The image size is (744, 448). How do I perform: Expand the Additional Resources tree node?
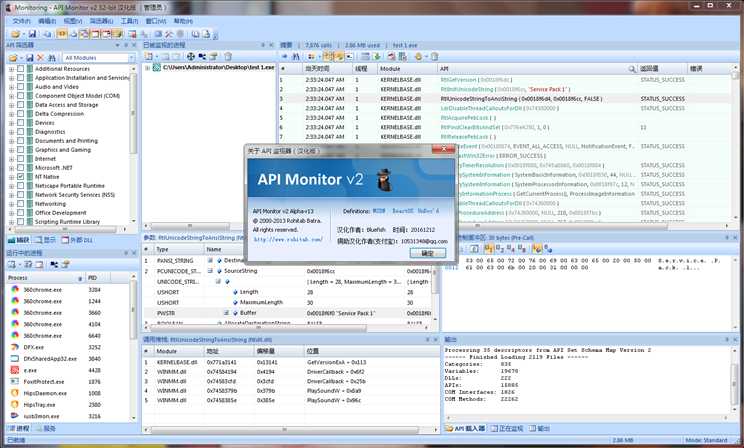point(11,69)
